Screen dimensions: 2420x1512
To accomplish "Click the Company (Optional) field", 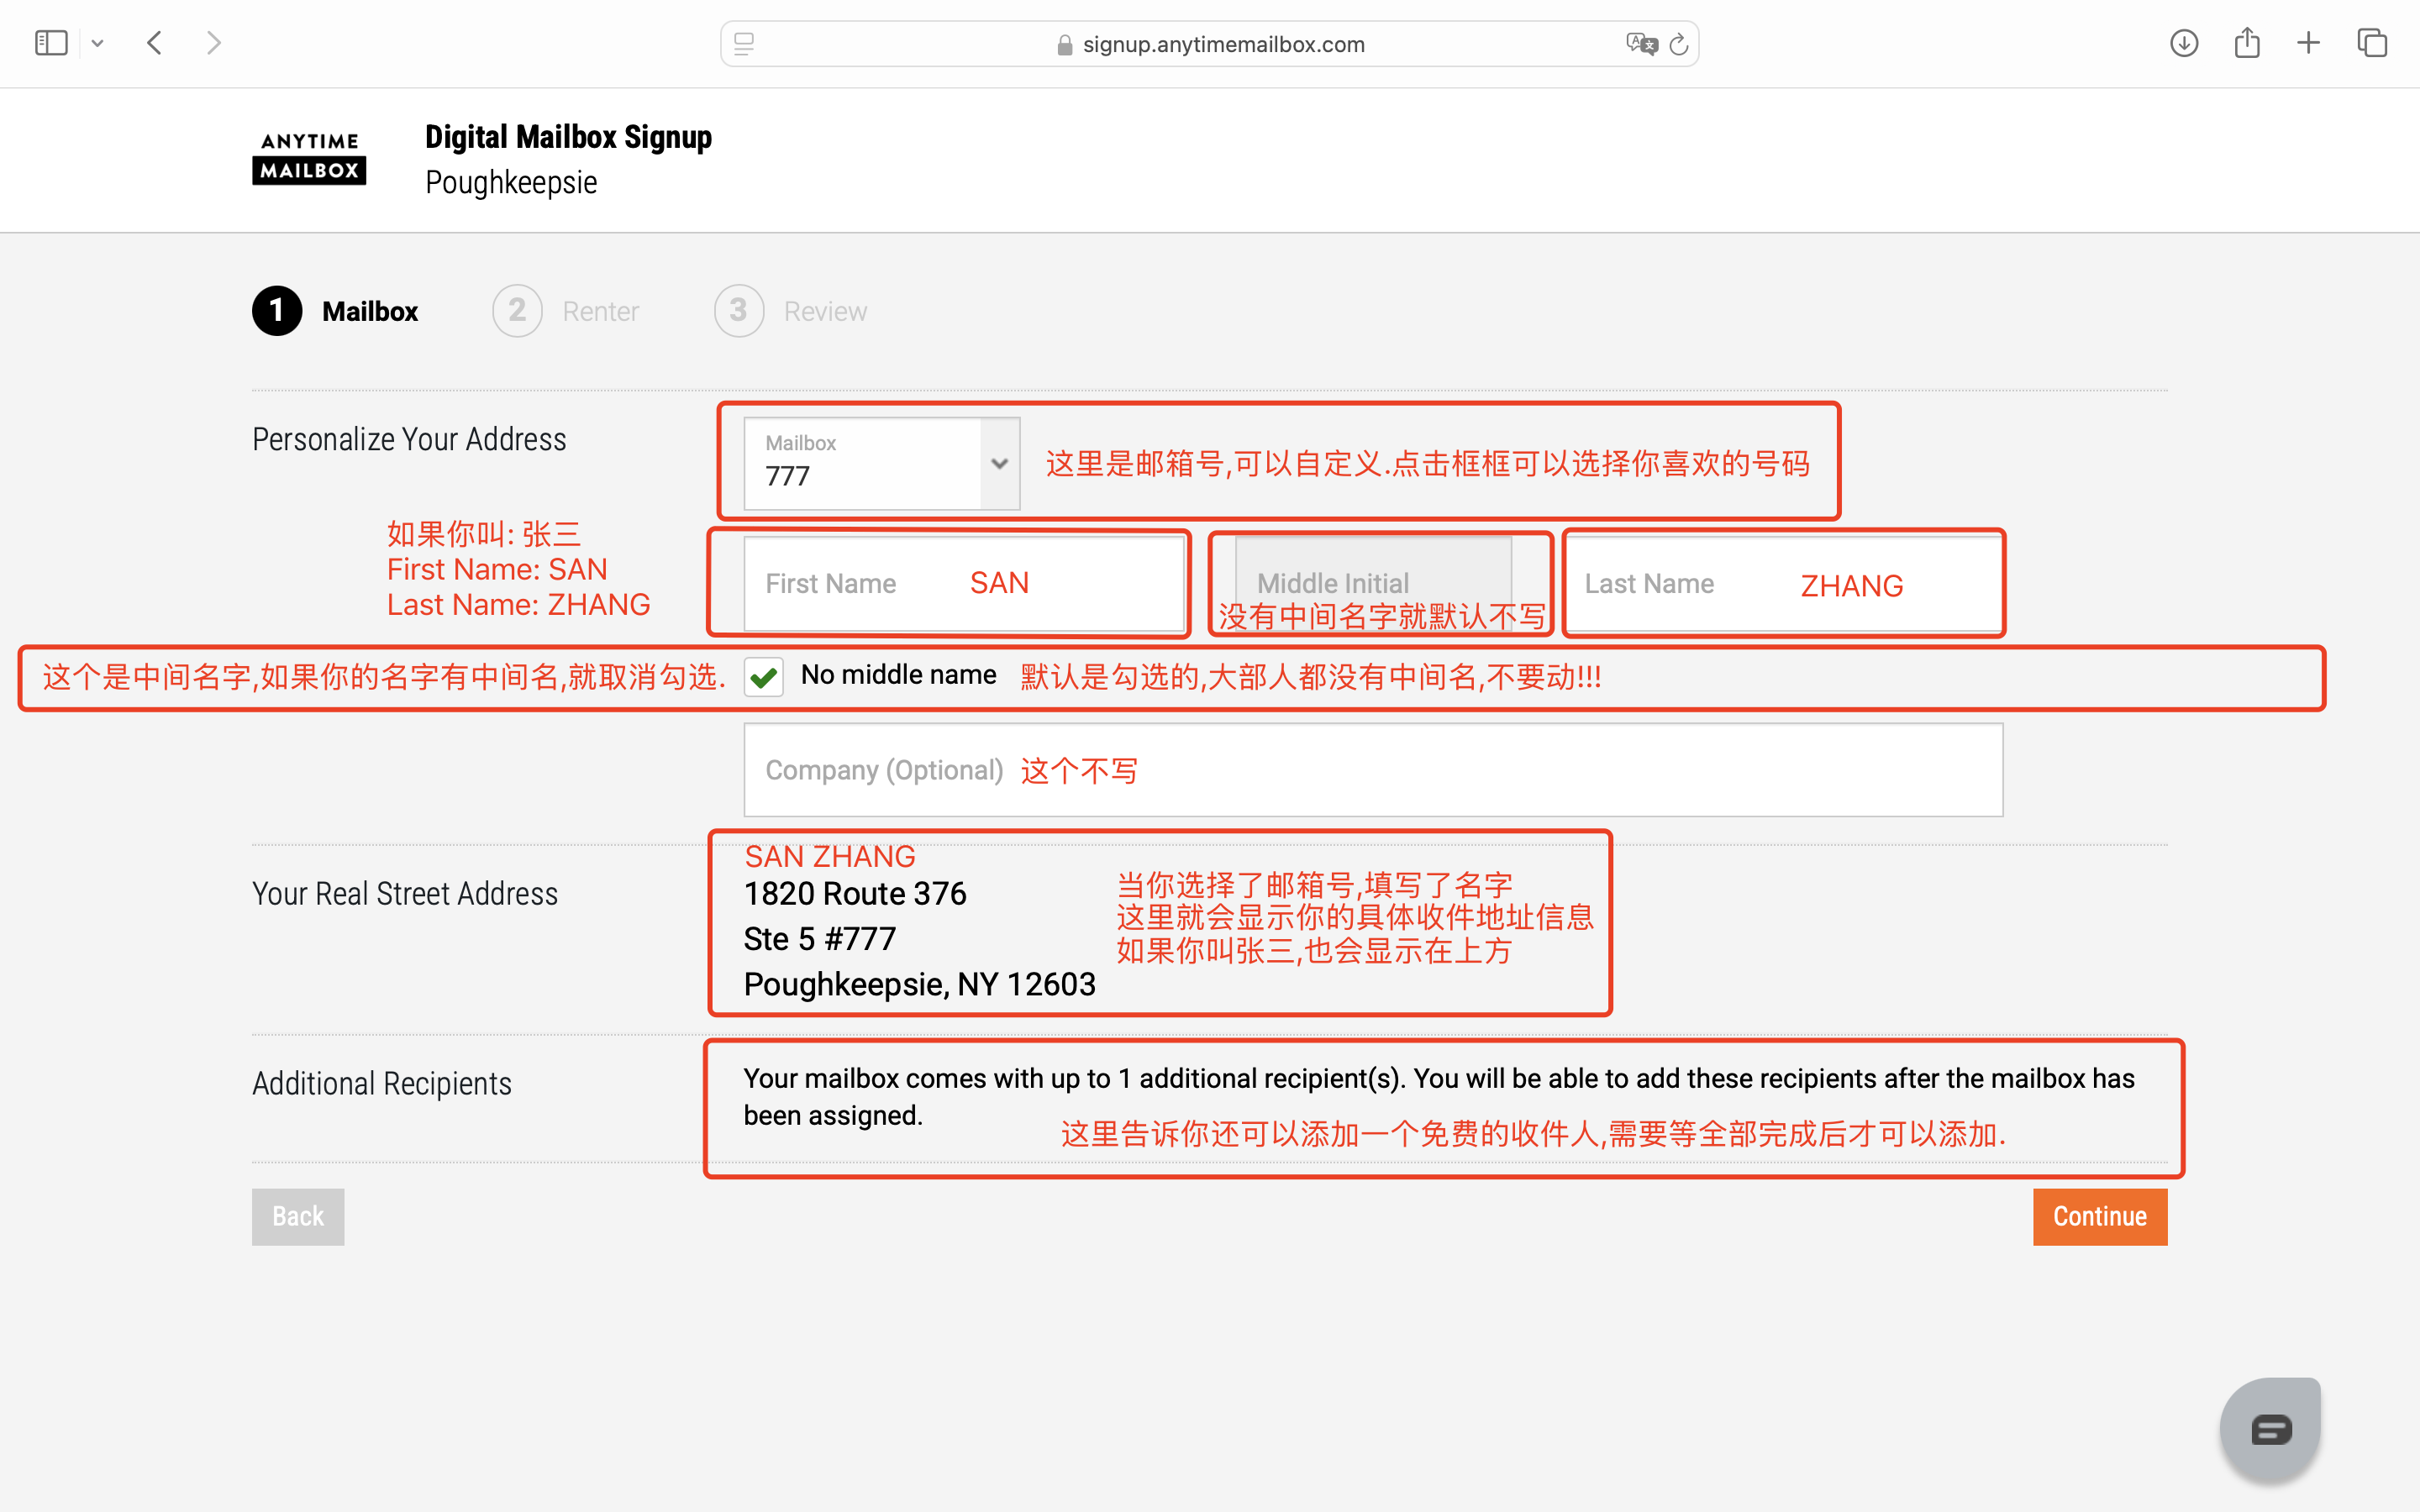I will (1373, 770).
